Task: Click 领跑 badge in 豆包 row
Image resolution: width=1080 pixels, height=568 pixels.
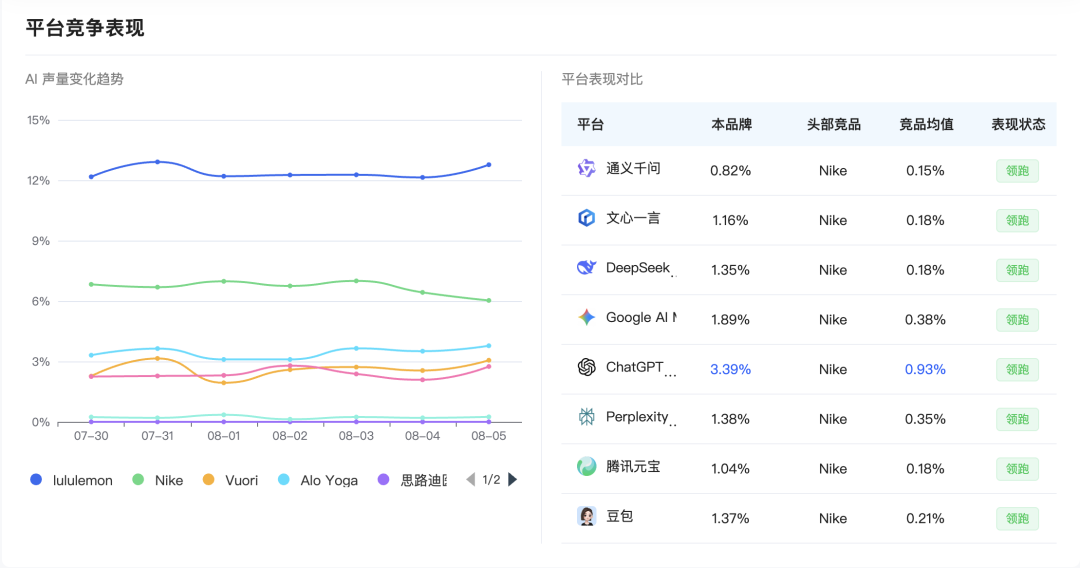Action: 1017,518
